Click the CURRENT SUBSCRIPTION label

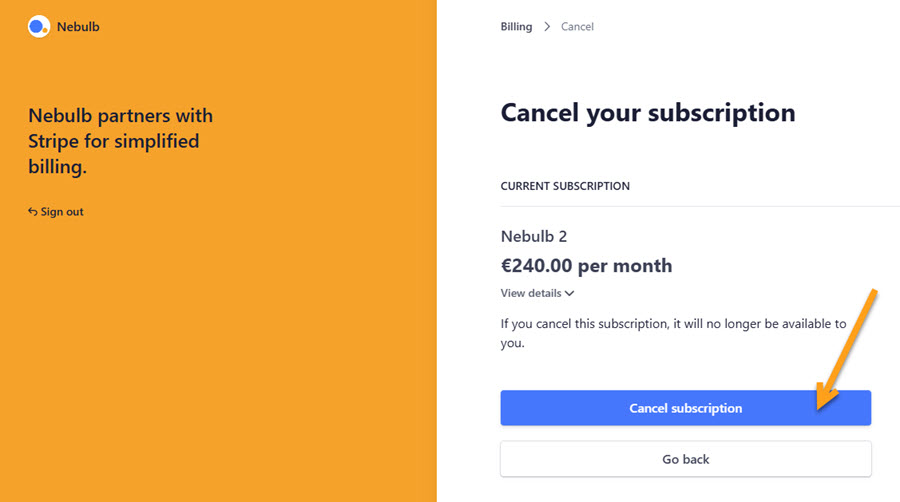tap(565, 186)
